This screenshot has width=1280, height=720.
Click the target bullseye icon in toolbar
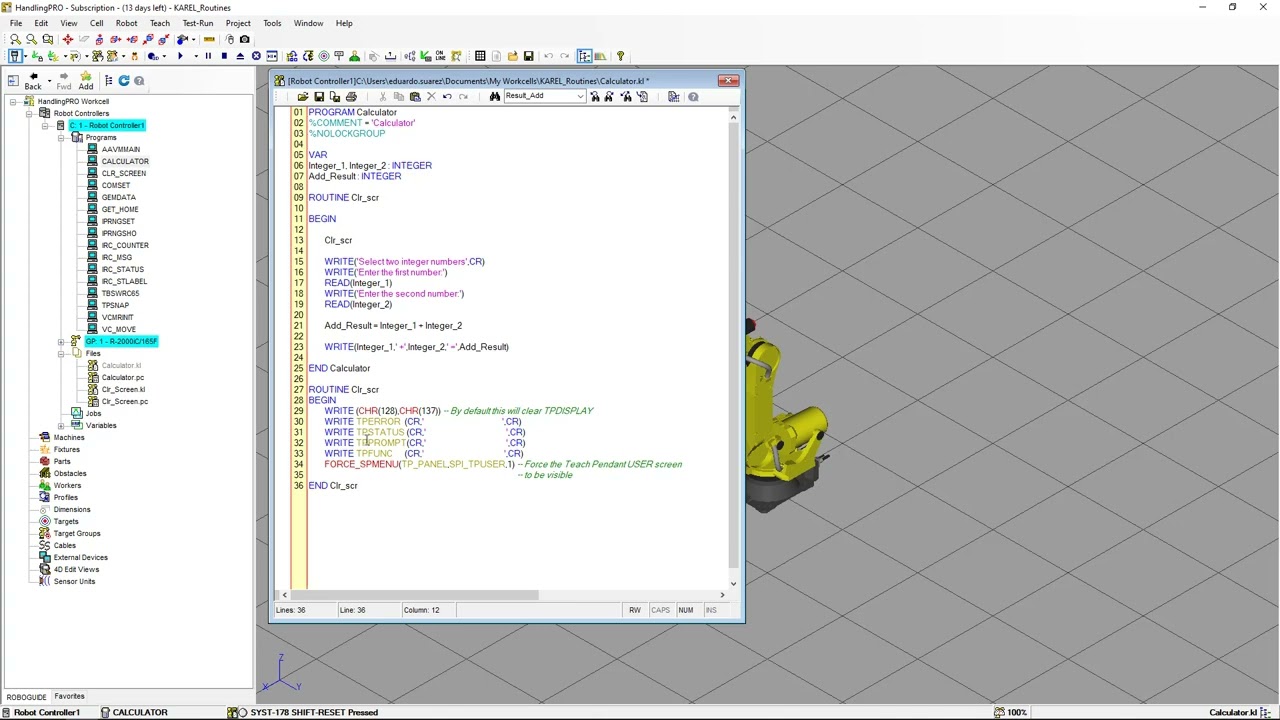(324, 56)
